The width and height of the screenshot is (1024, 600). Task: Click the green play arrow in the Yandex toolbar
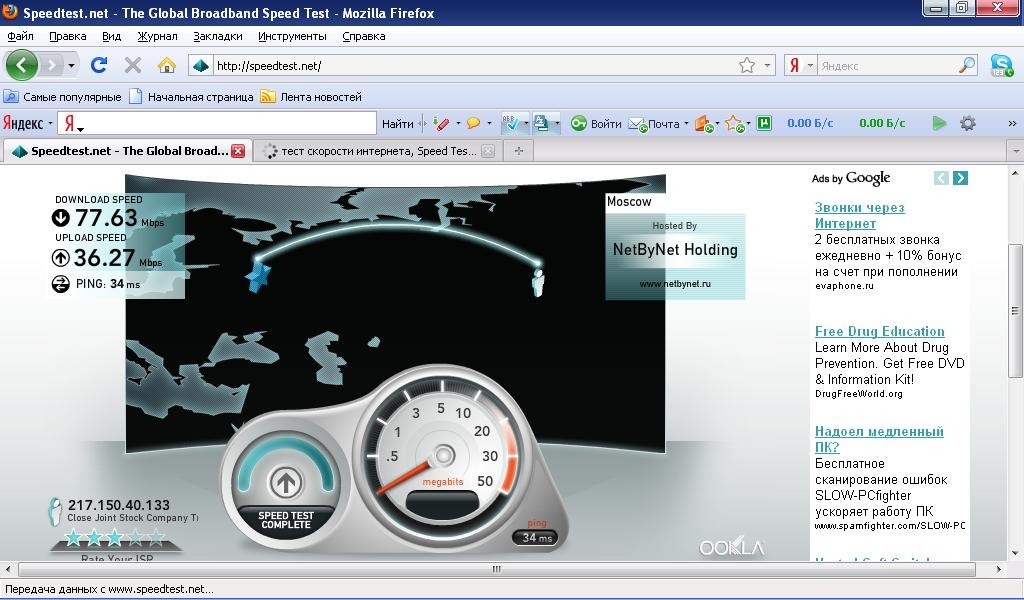[939, 124]
